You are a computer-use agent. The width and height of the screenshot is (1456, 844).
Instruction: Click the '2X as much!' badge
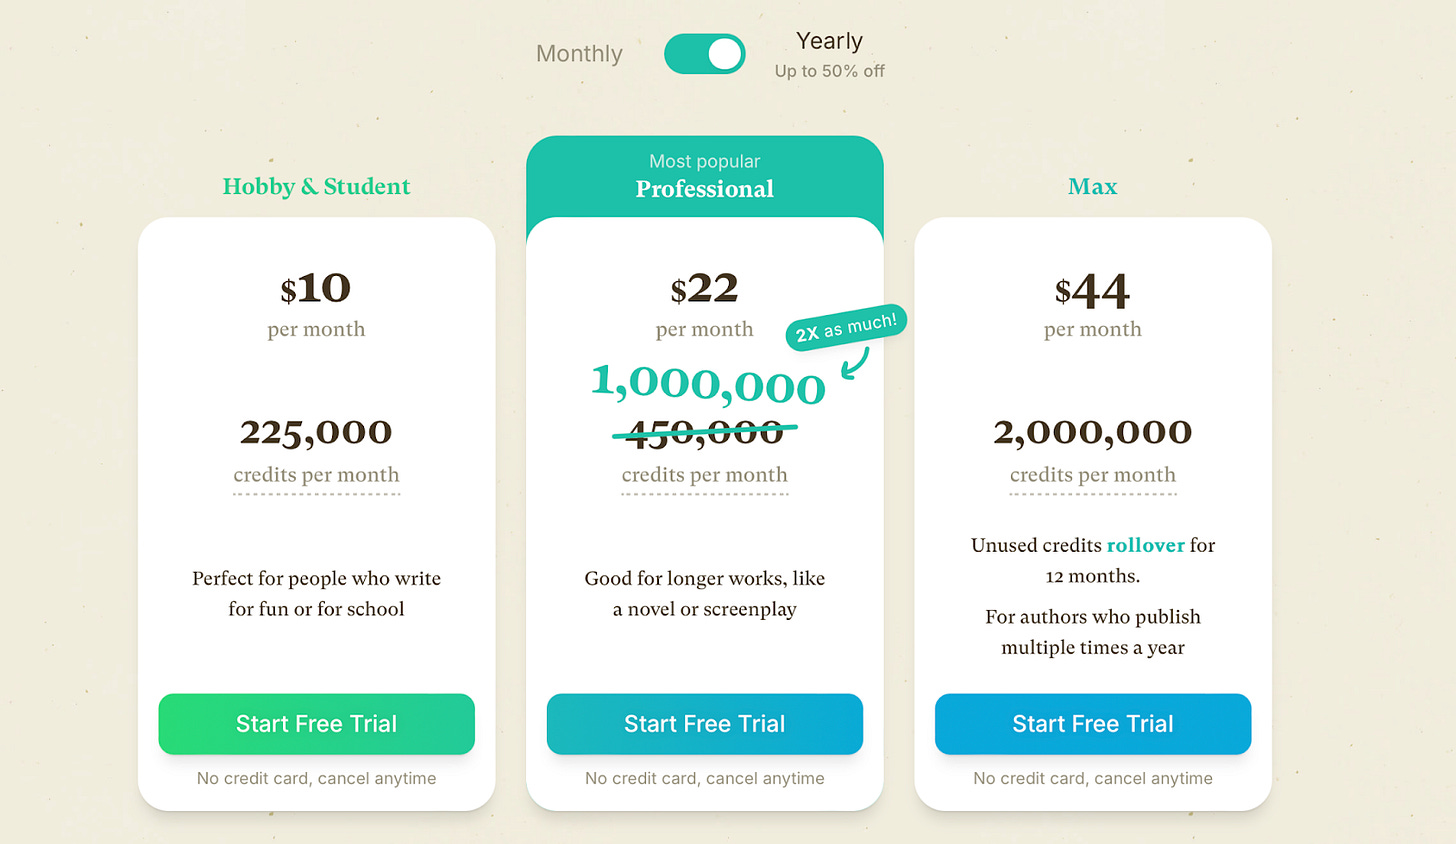point(846,327)
